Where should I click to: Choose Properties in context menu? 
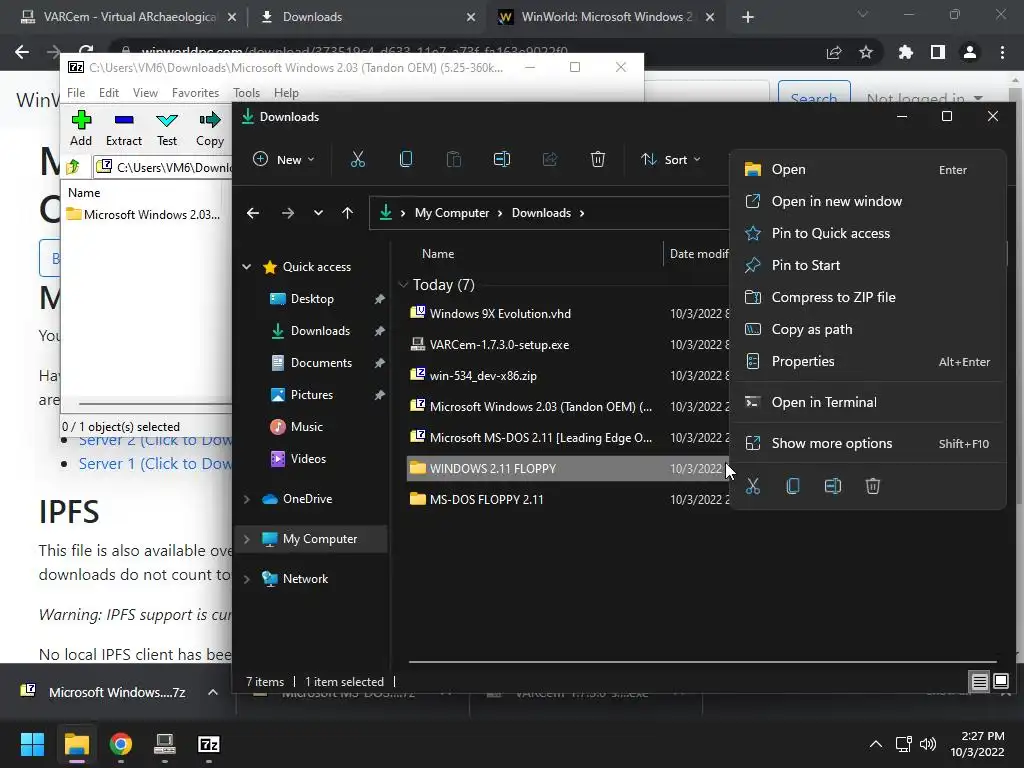coord(867,361)
